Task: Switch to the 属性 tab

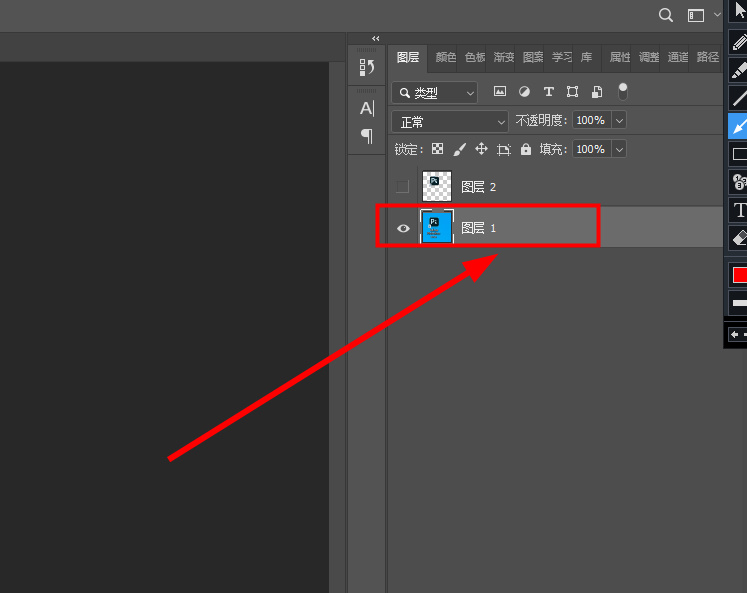Action: tap(620, 58)
